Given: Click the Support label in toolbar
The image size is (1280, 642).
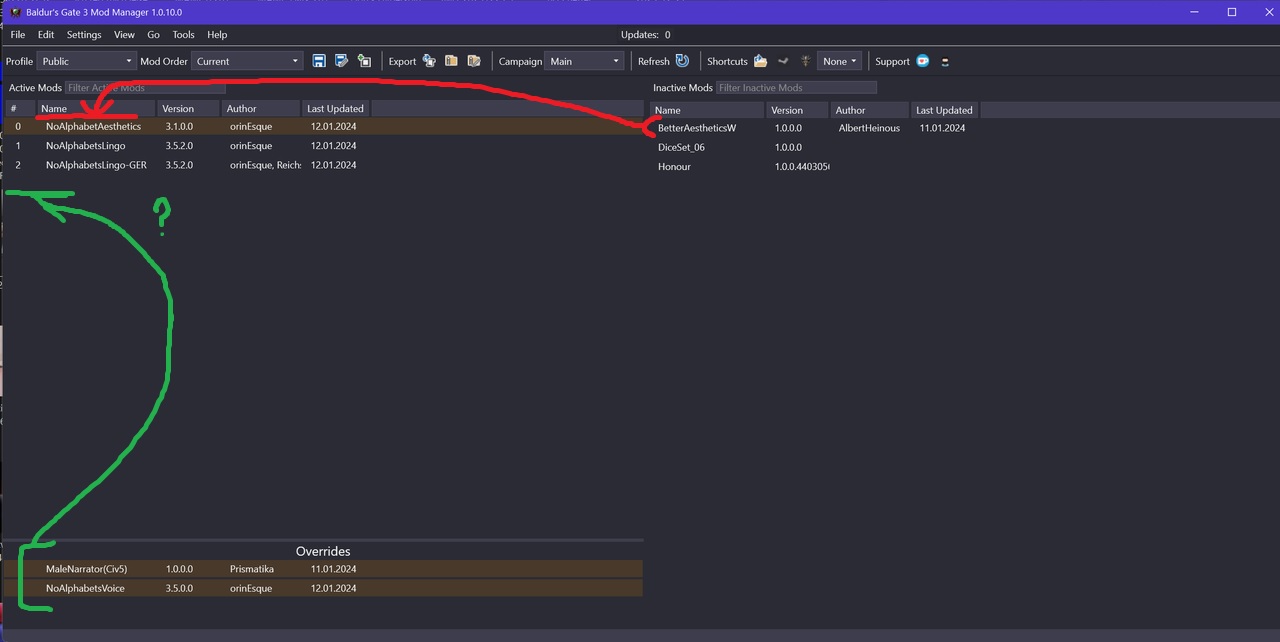Looking at the screenshot, I should click(892, 61).
